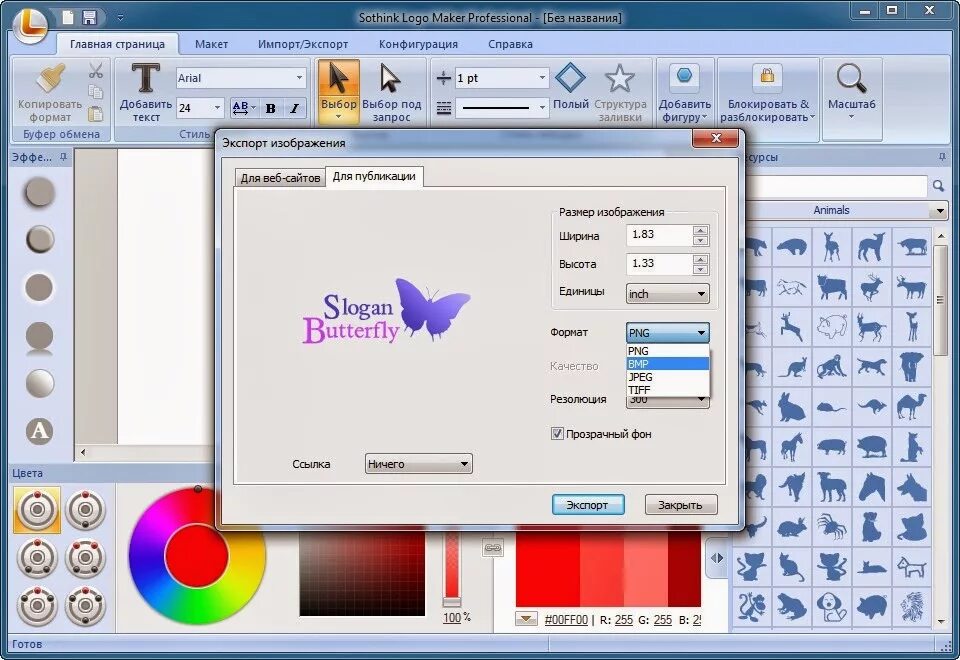This screenshot has width=960, height=660.
Task: Choose PNG from the format list
Action: [x=667, y=351]
